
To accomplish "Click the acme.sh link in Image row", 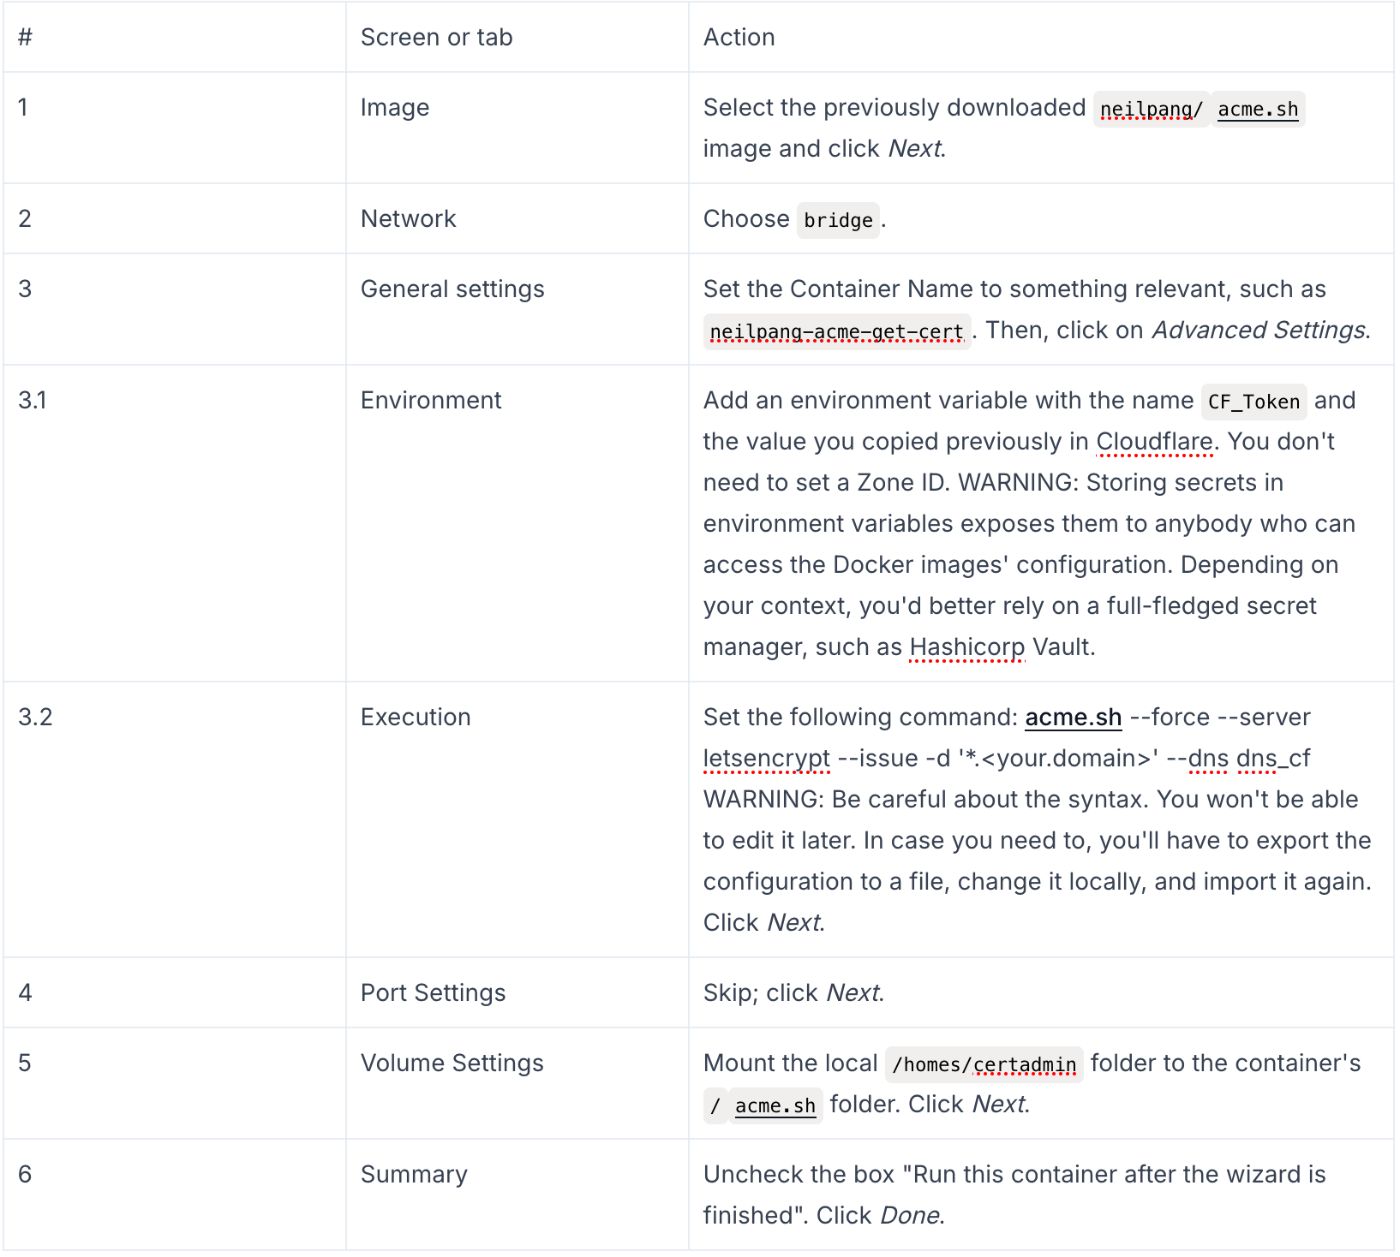I will (1257, 109).
